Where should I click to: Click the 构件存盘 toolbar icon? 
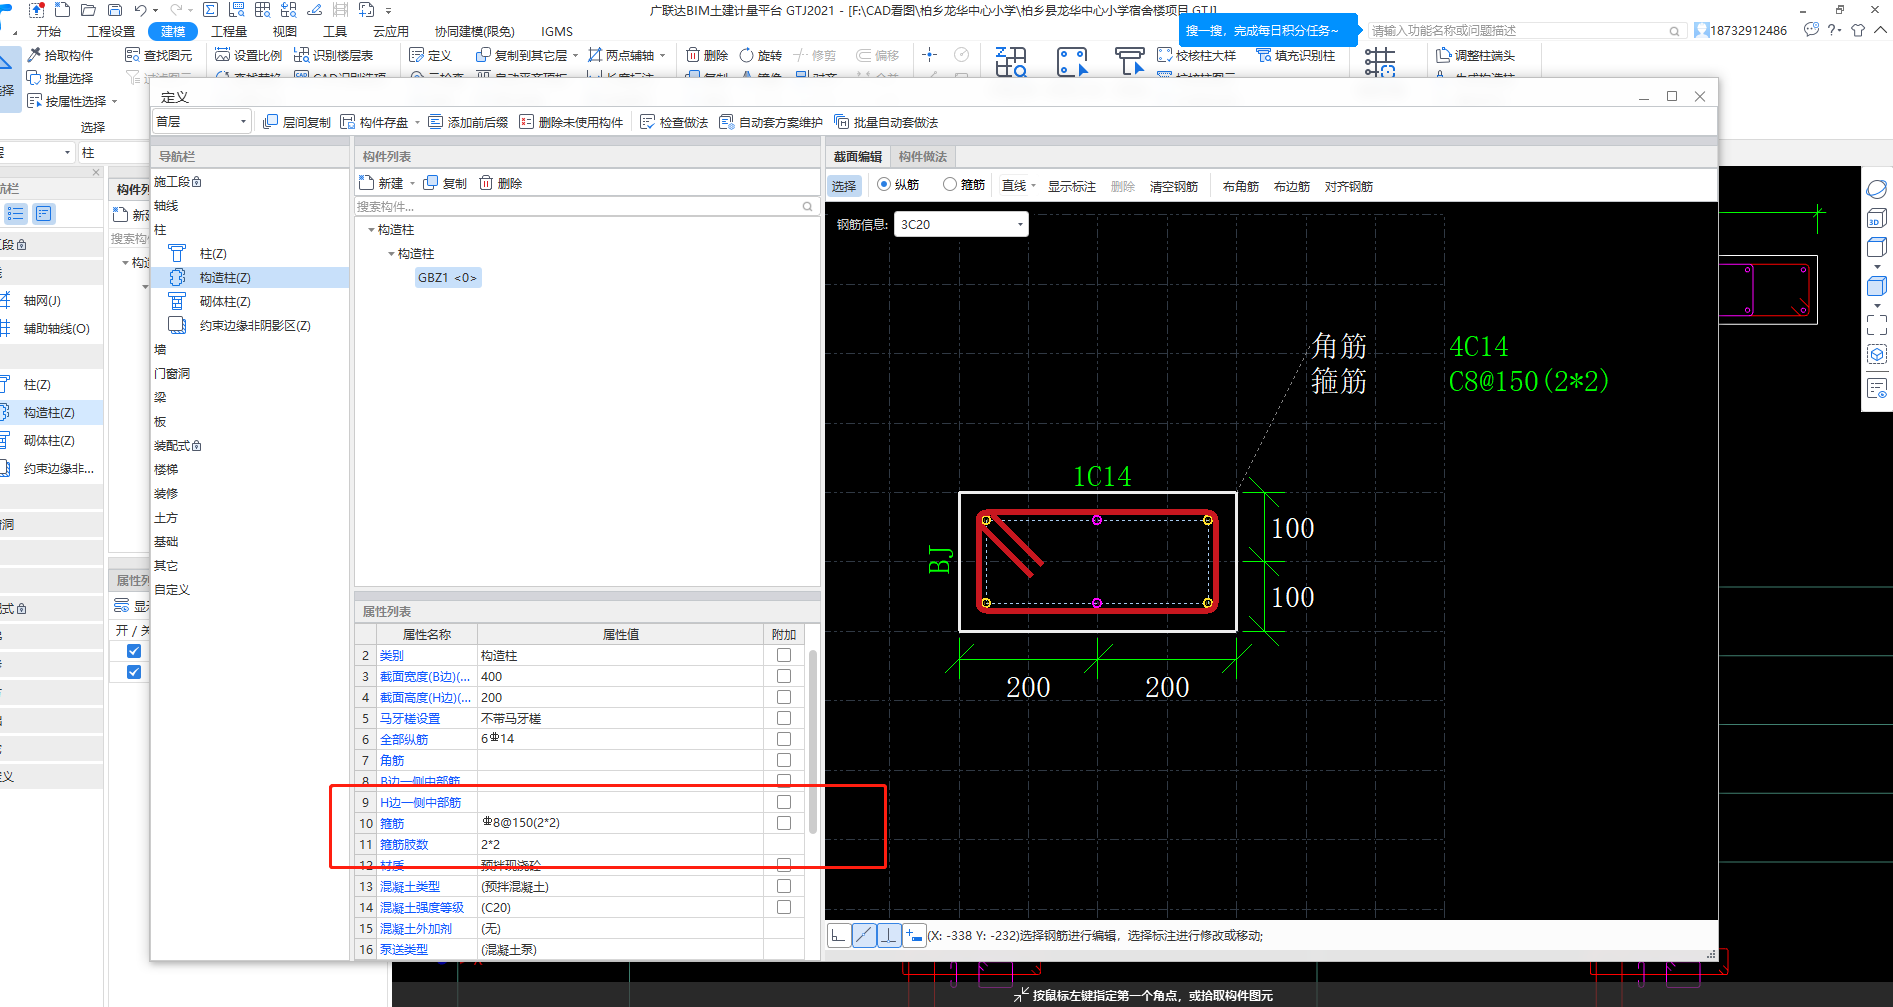click(348, 122)
